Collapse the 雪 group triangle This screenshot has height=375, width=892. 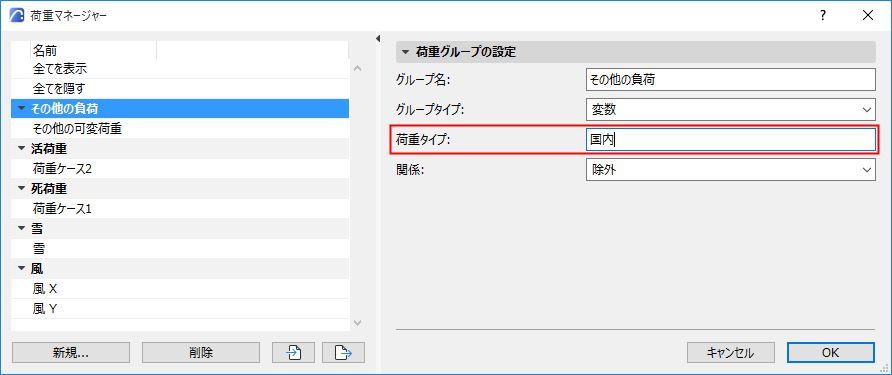point(22,229)
